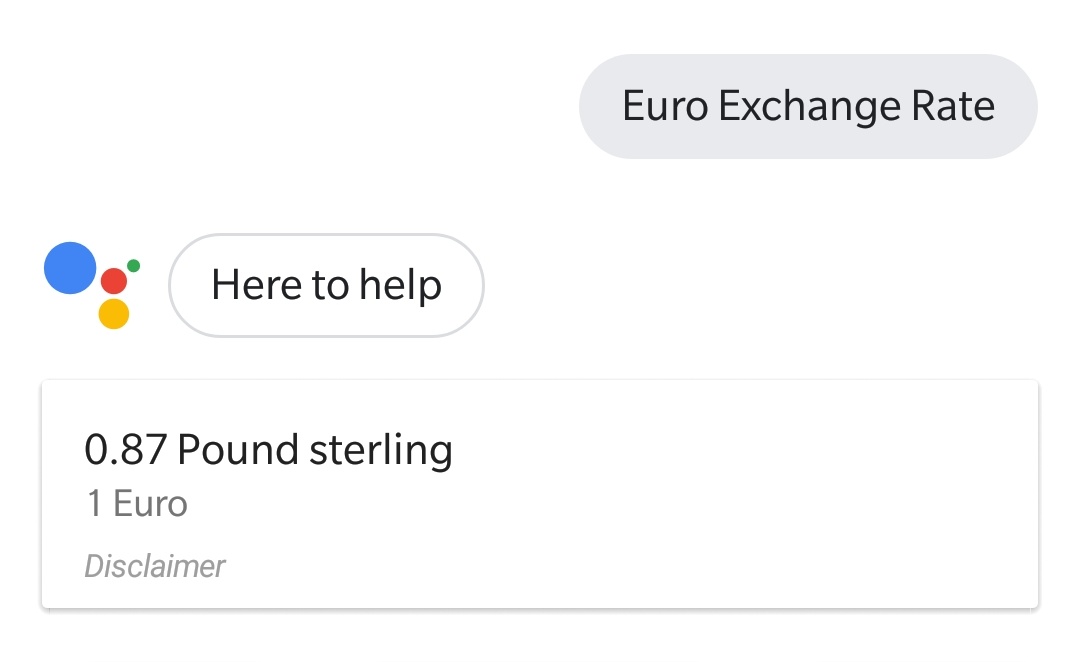Tap the 1 Euro source amount

[137, 504]
